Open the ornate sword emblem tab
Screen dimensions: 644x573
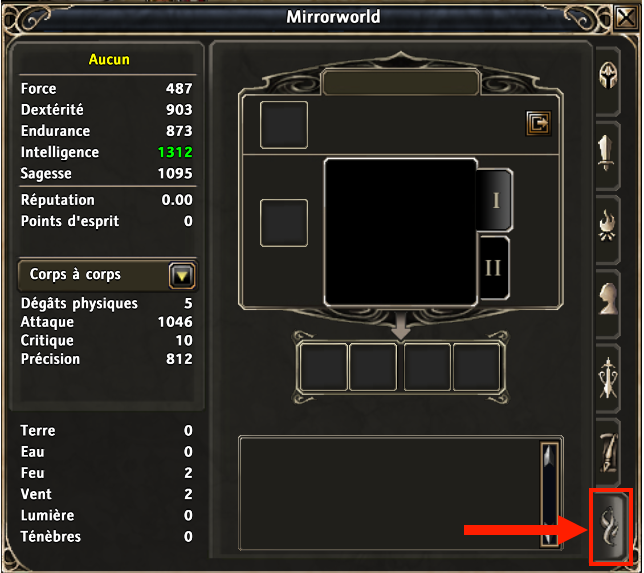tap(608, 378)
